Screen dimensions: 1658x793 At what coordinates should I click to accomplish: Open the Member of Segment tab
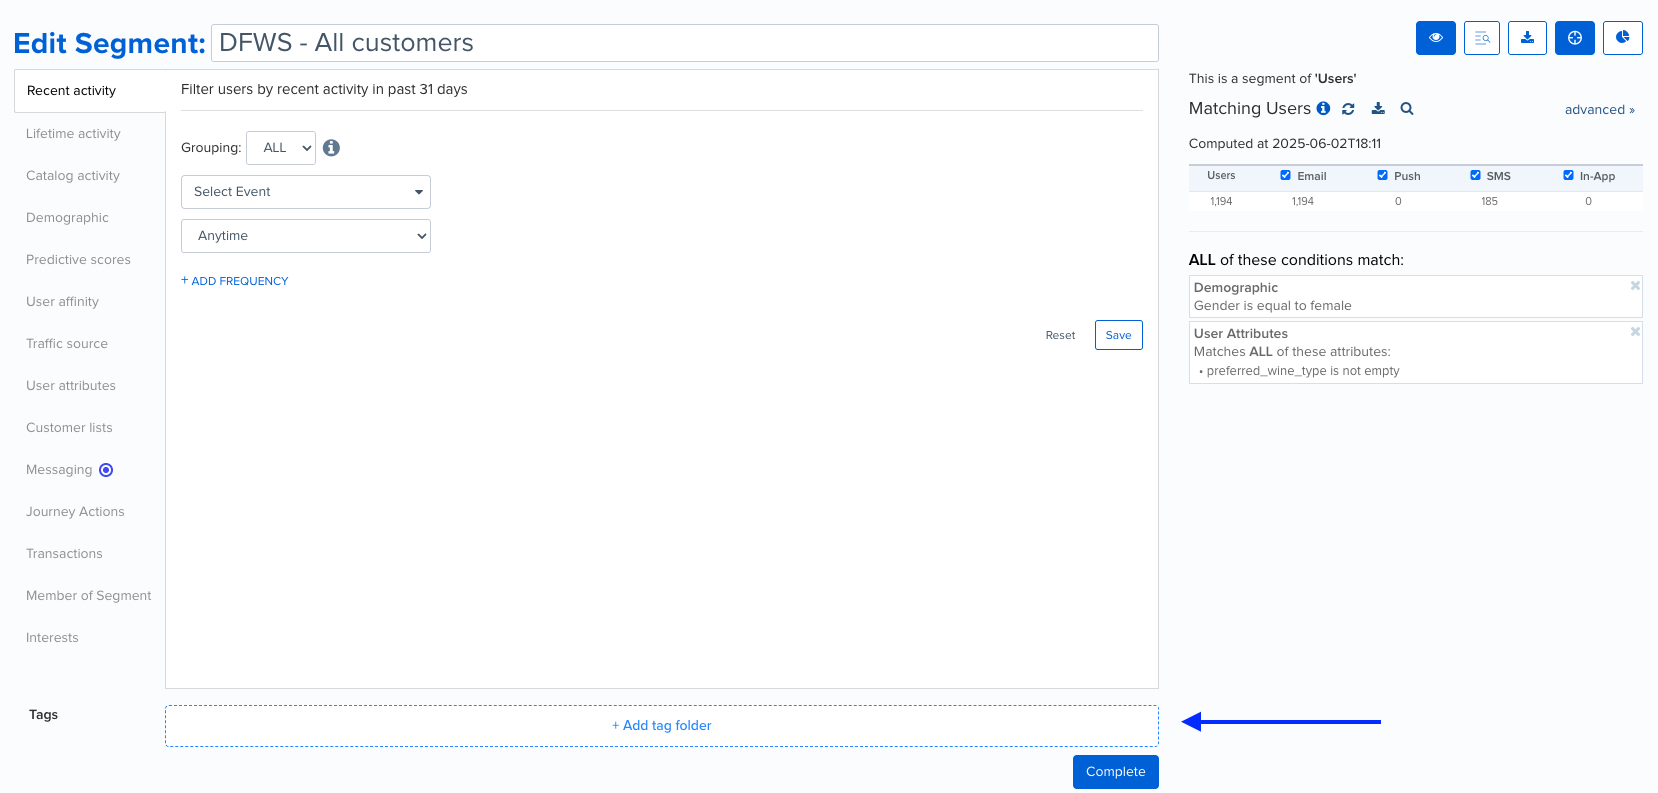pos(89,596)
